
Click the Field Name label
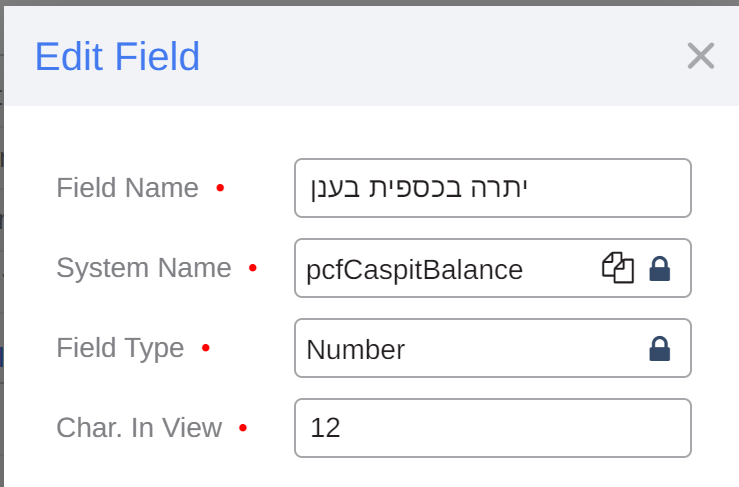tap(127, 188)
